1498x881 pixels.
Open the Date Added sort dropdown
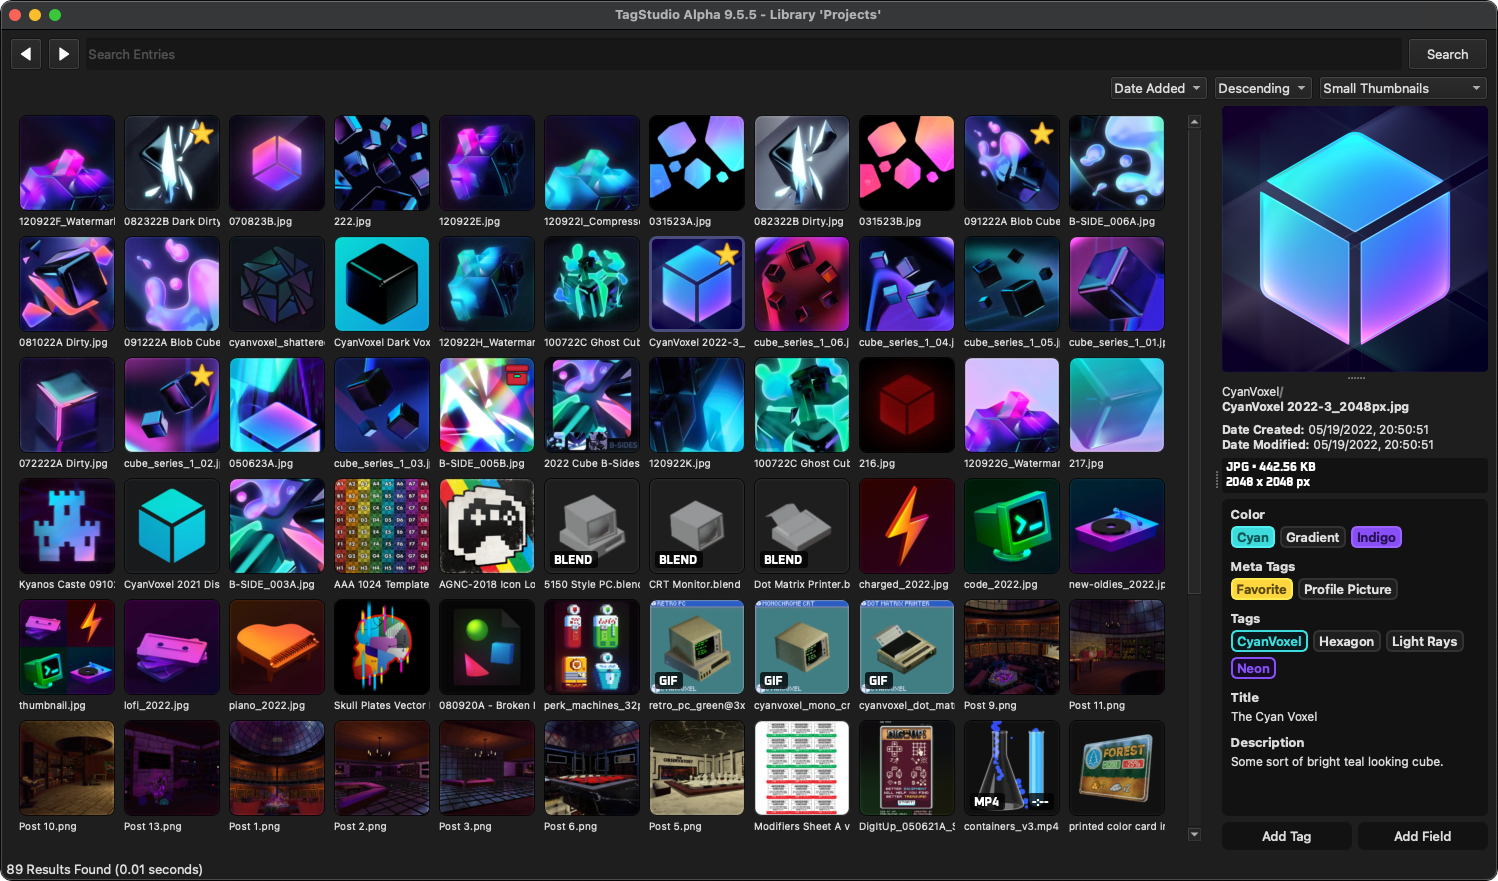[x=1158, y=88]
